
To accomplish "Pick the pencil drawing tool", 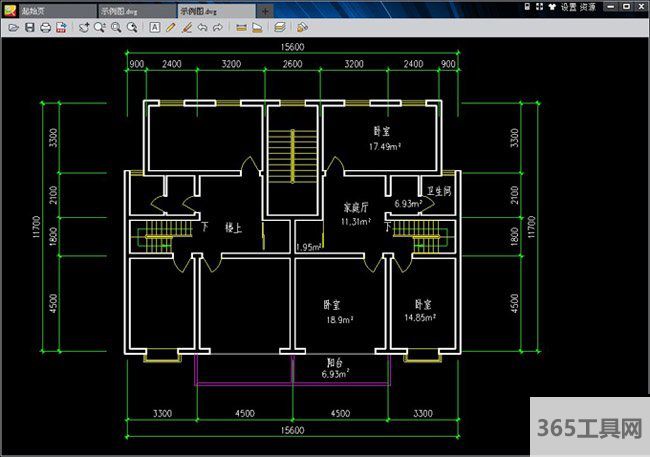I will pos(171,27).
